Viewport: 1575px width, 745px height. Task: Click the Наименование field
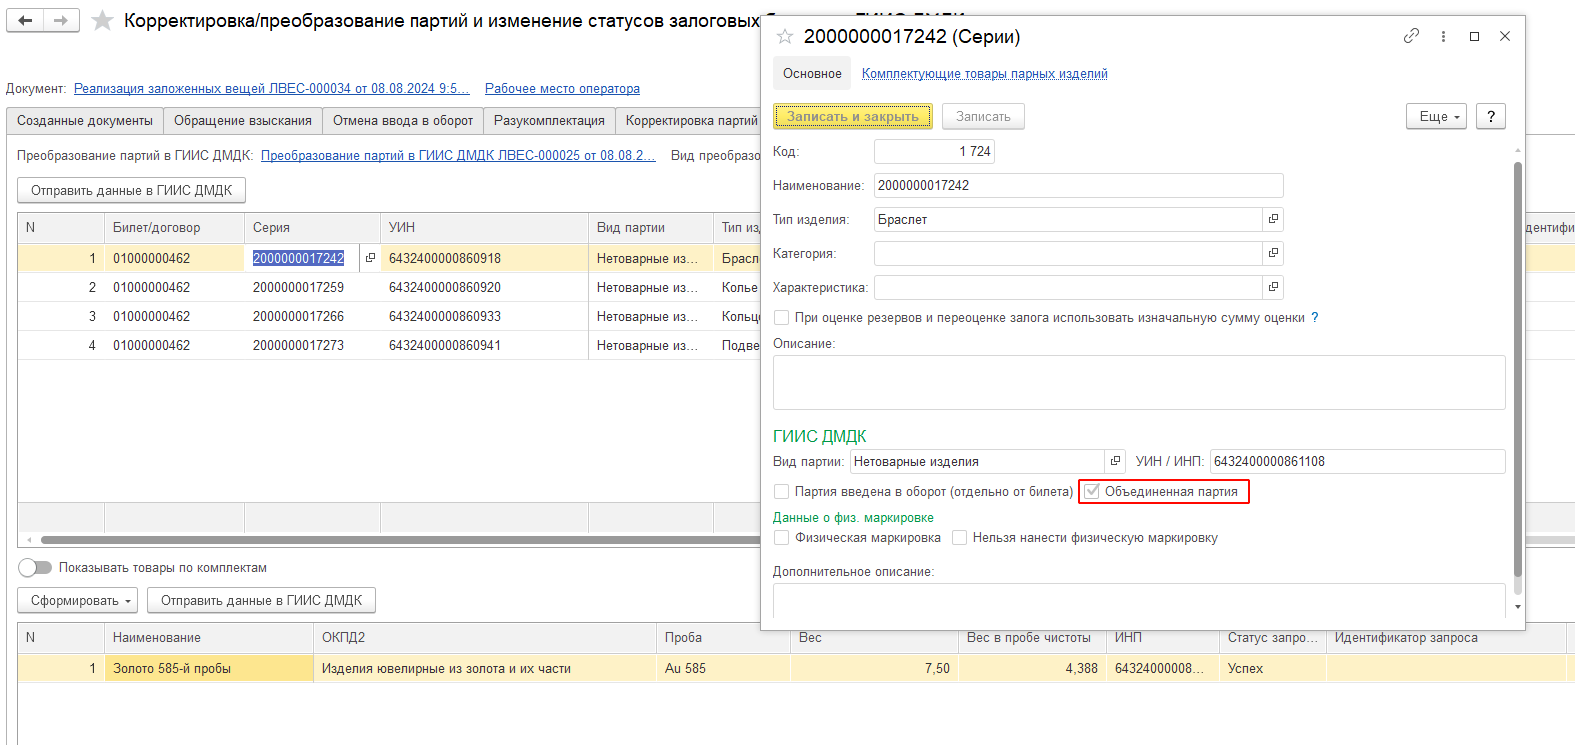pyautogui.click(x=1078, y=185)
